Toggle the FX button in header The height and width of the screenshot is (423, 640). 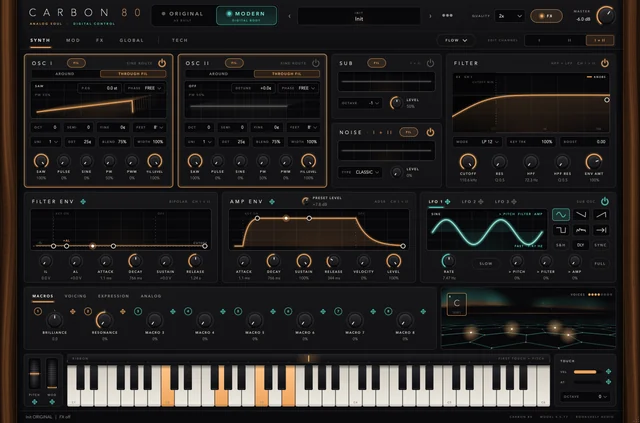[546, 16]
